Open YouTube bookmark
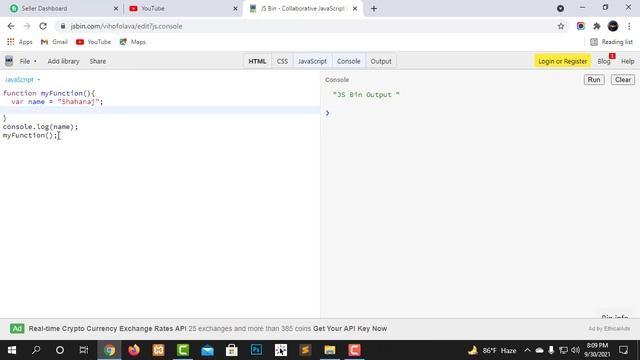The image size is (640, 360). pyautogui.click(x=93, y=42)
